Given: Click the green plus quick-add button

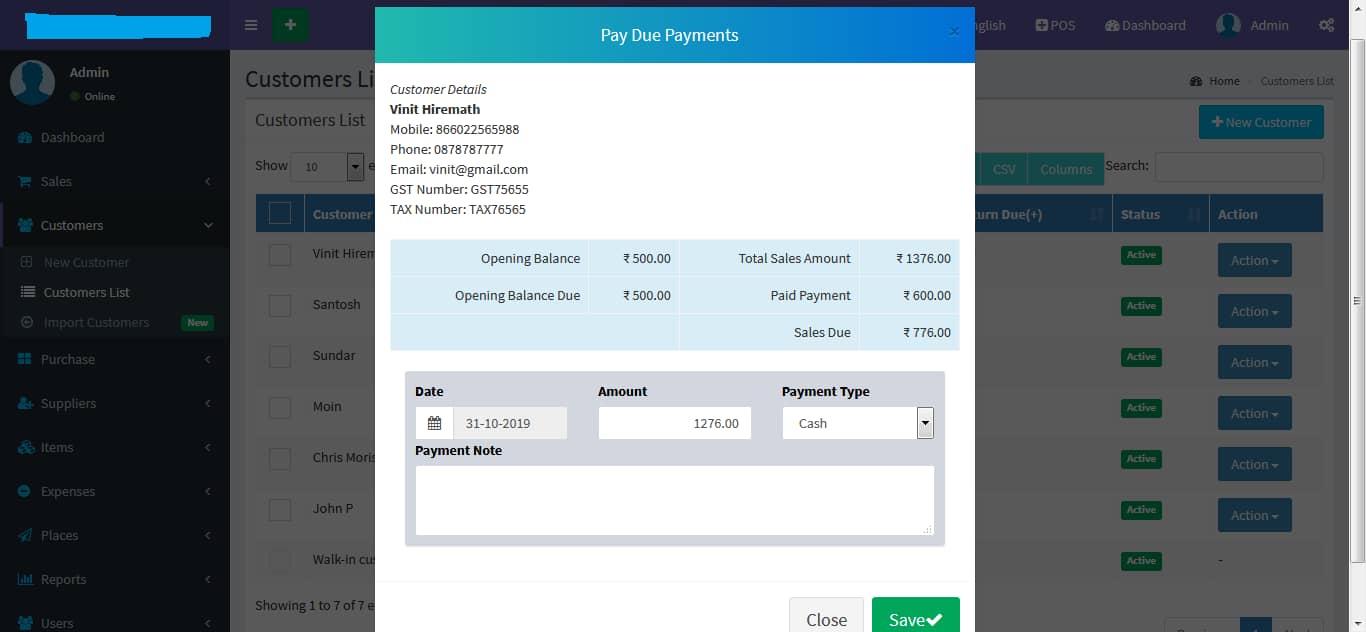Looking at the screenshot, I should coord(290,25).
